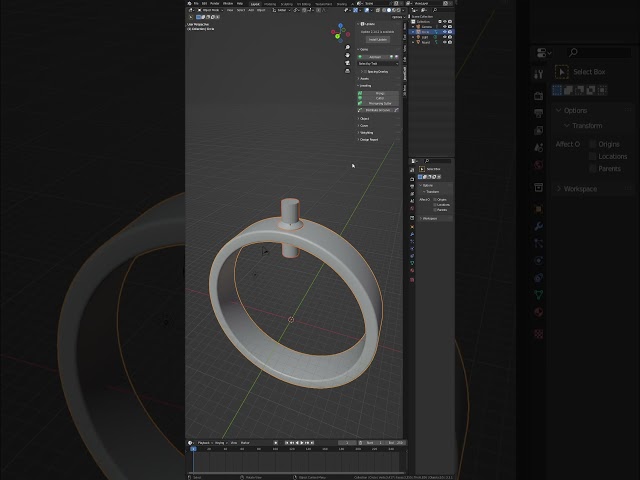This screenshot has width=640, height=480.
Task: Select solid viewport shading
Action: [x=389, y=10]
